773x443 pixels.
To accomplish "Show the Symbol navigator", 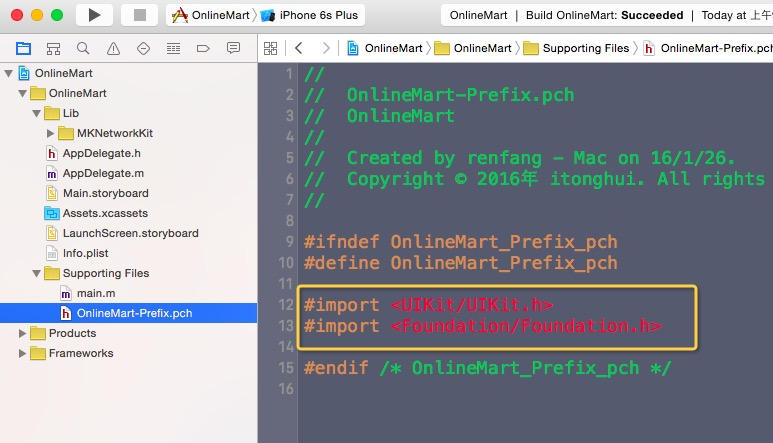I will point(53,48).
